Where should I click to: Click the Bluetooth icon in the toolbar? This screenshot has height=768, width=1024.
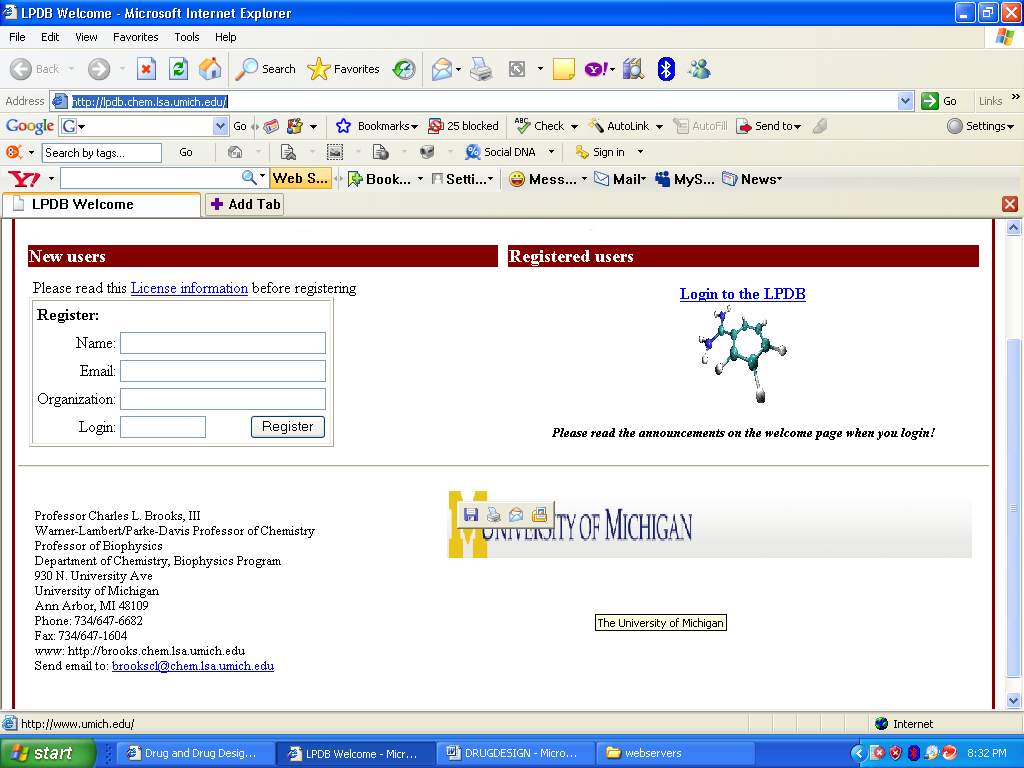point(666,69)
